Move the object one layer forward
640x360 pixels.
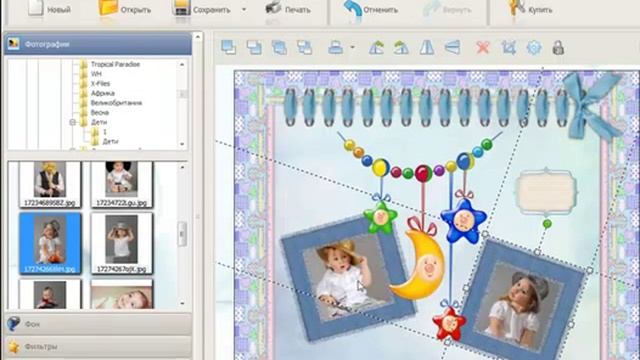279,47
